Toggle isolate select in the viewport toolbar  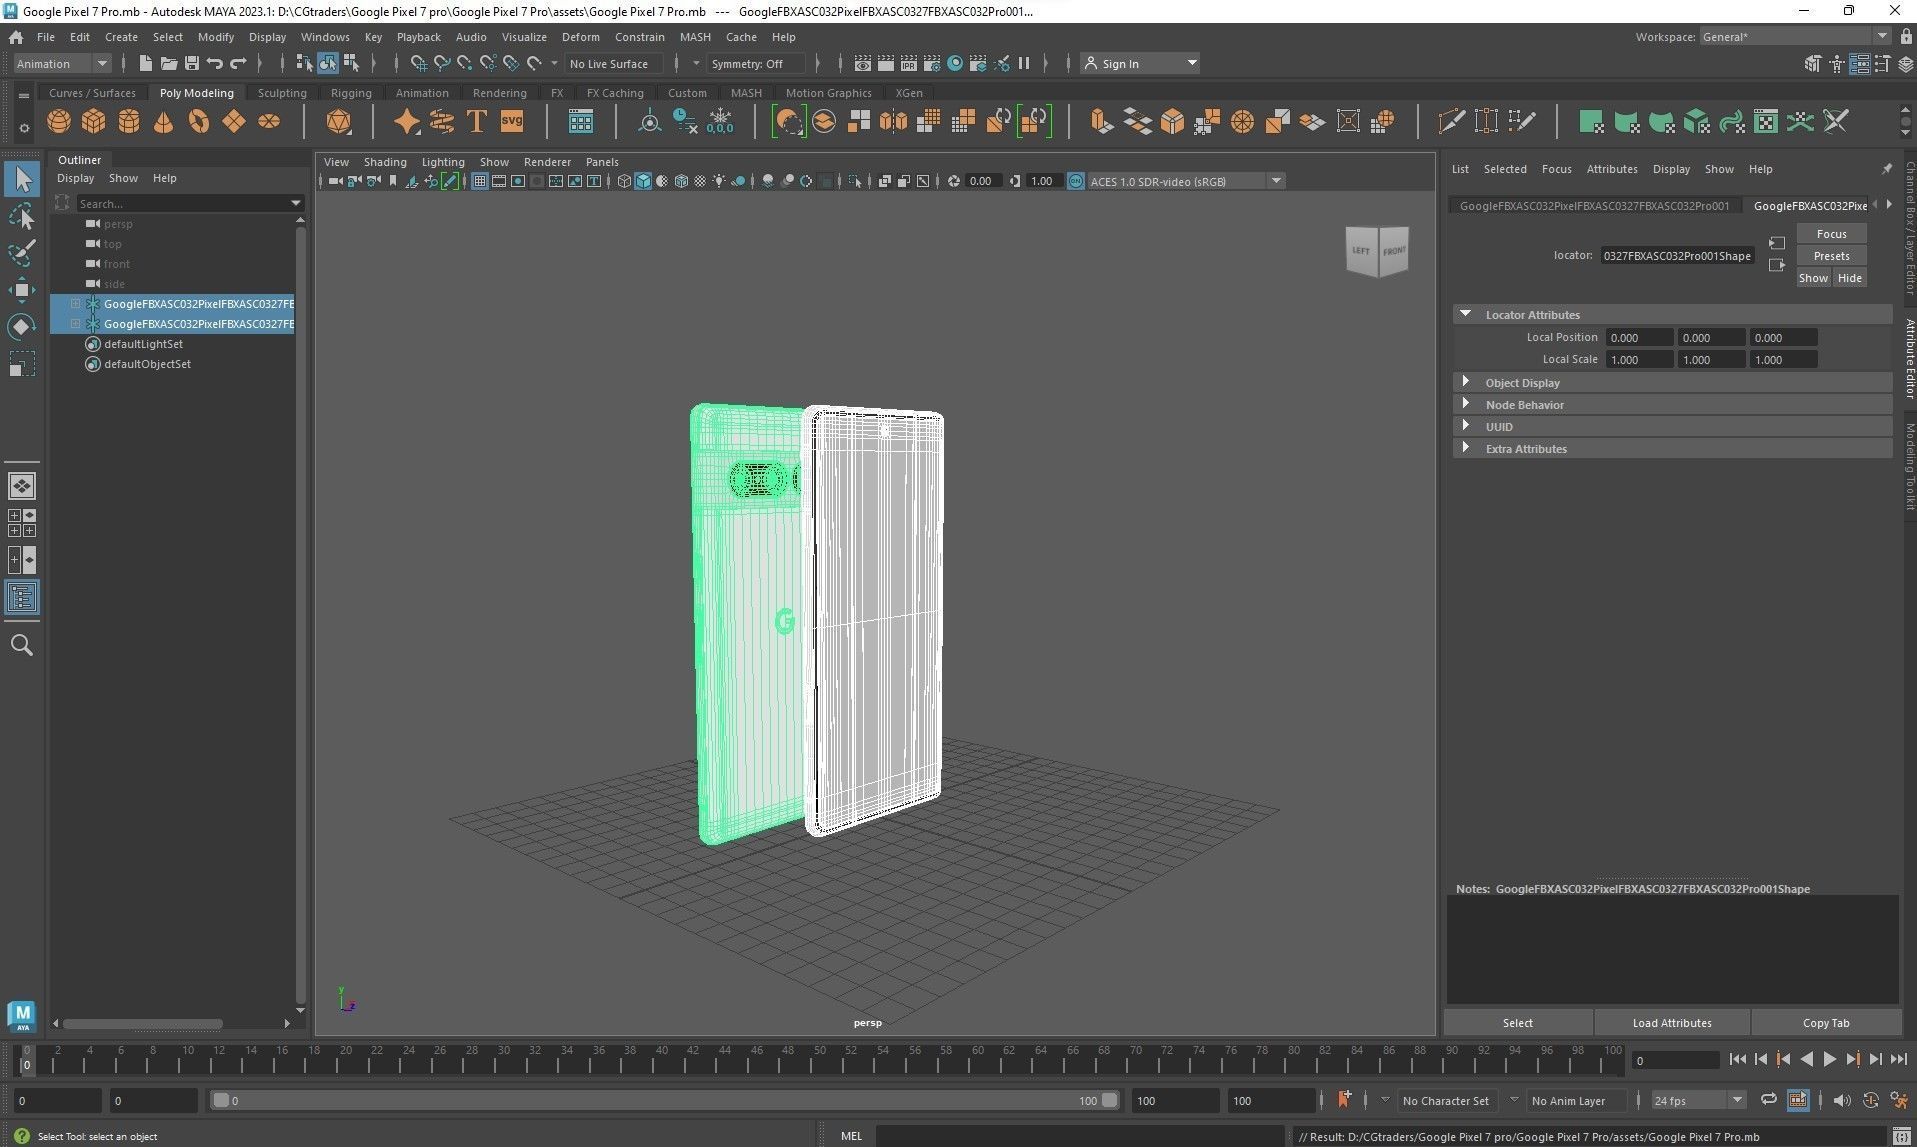coord(854,181)
